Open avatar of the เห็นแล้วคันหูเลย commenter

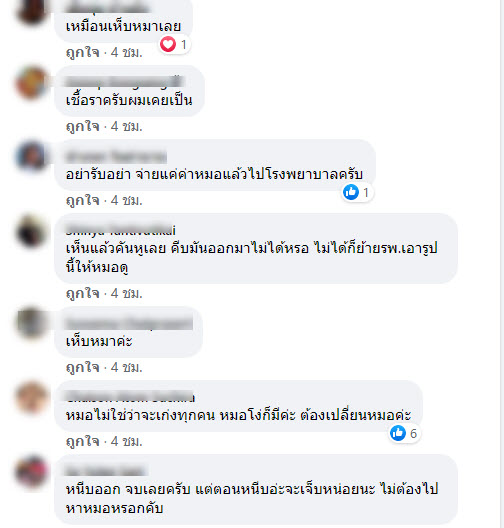click(32, 230)
